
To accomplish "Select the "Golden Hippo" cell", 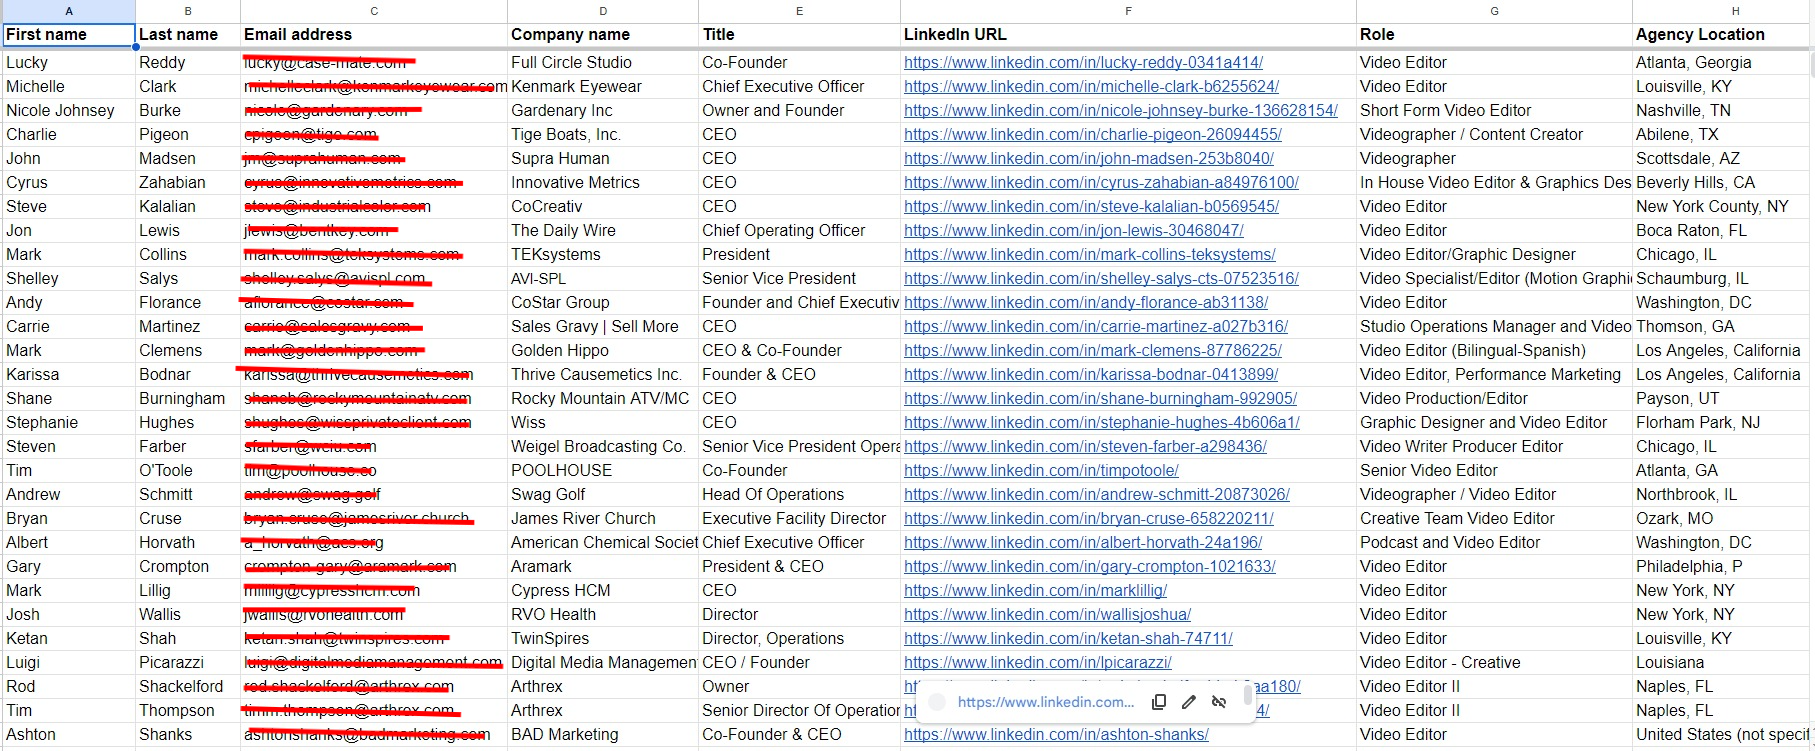I will point(603,350).
